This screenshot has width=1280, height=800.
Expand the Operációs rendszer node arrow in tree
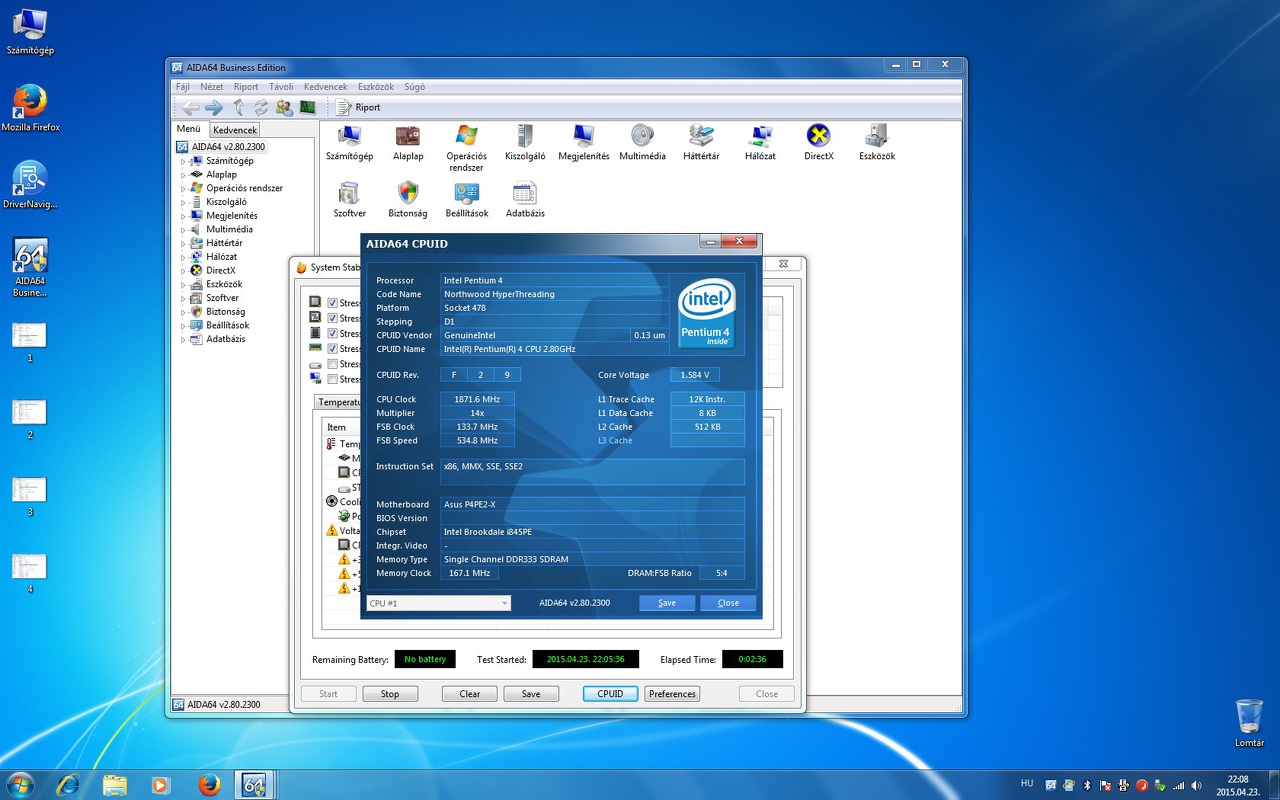click(183, 188)
